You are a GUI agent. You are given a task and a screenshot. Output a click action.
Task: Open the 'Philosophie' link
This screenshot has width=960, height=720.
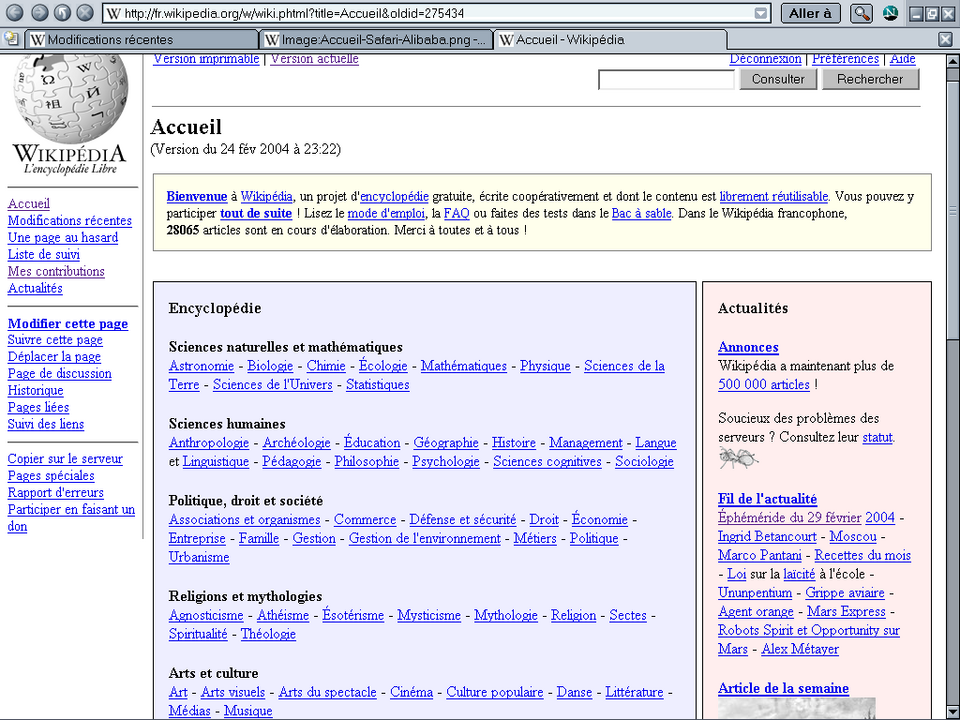pos(367,462)
